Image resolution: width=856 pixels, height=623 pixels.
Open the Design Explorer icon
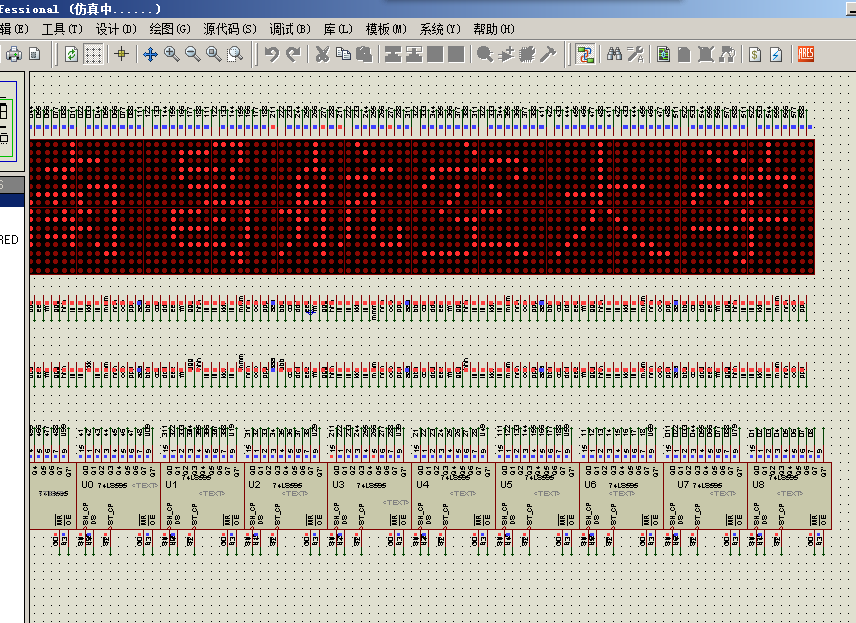tap(663, 54)
